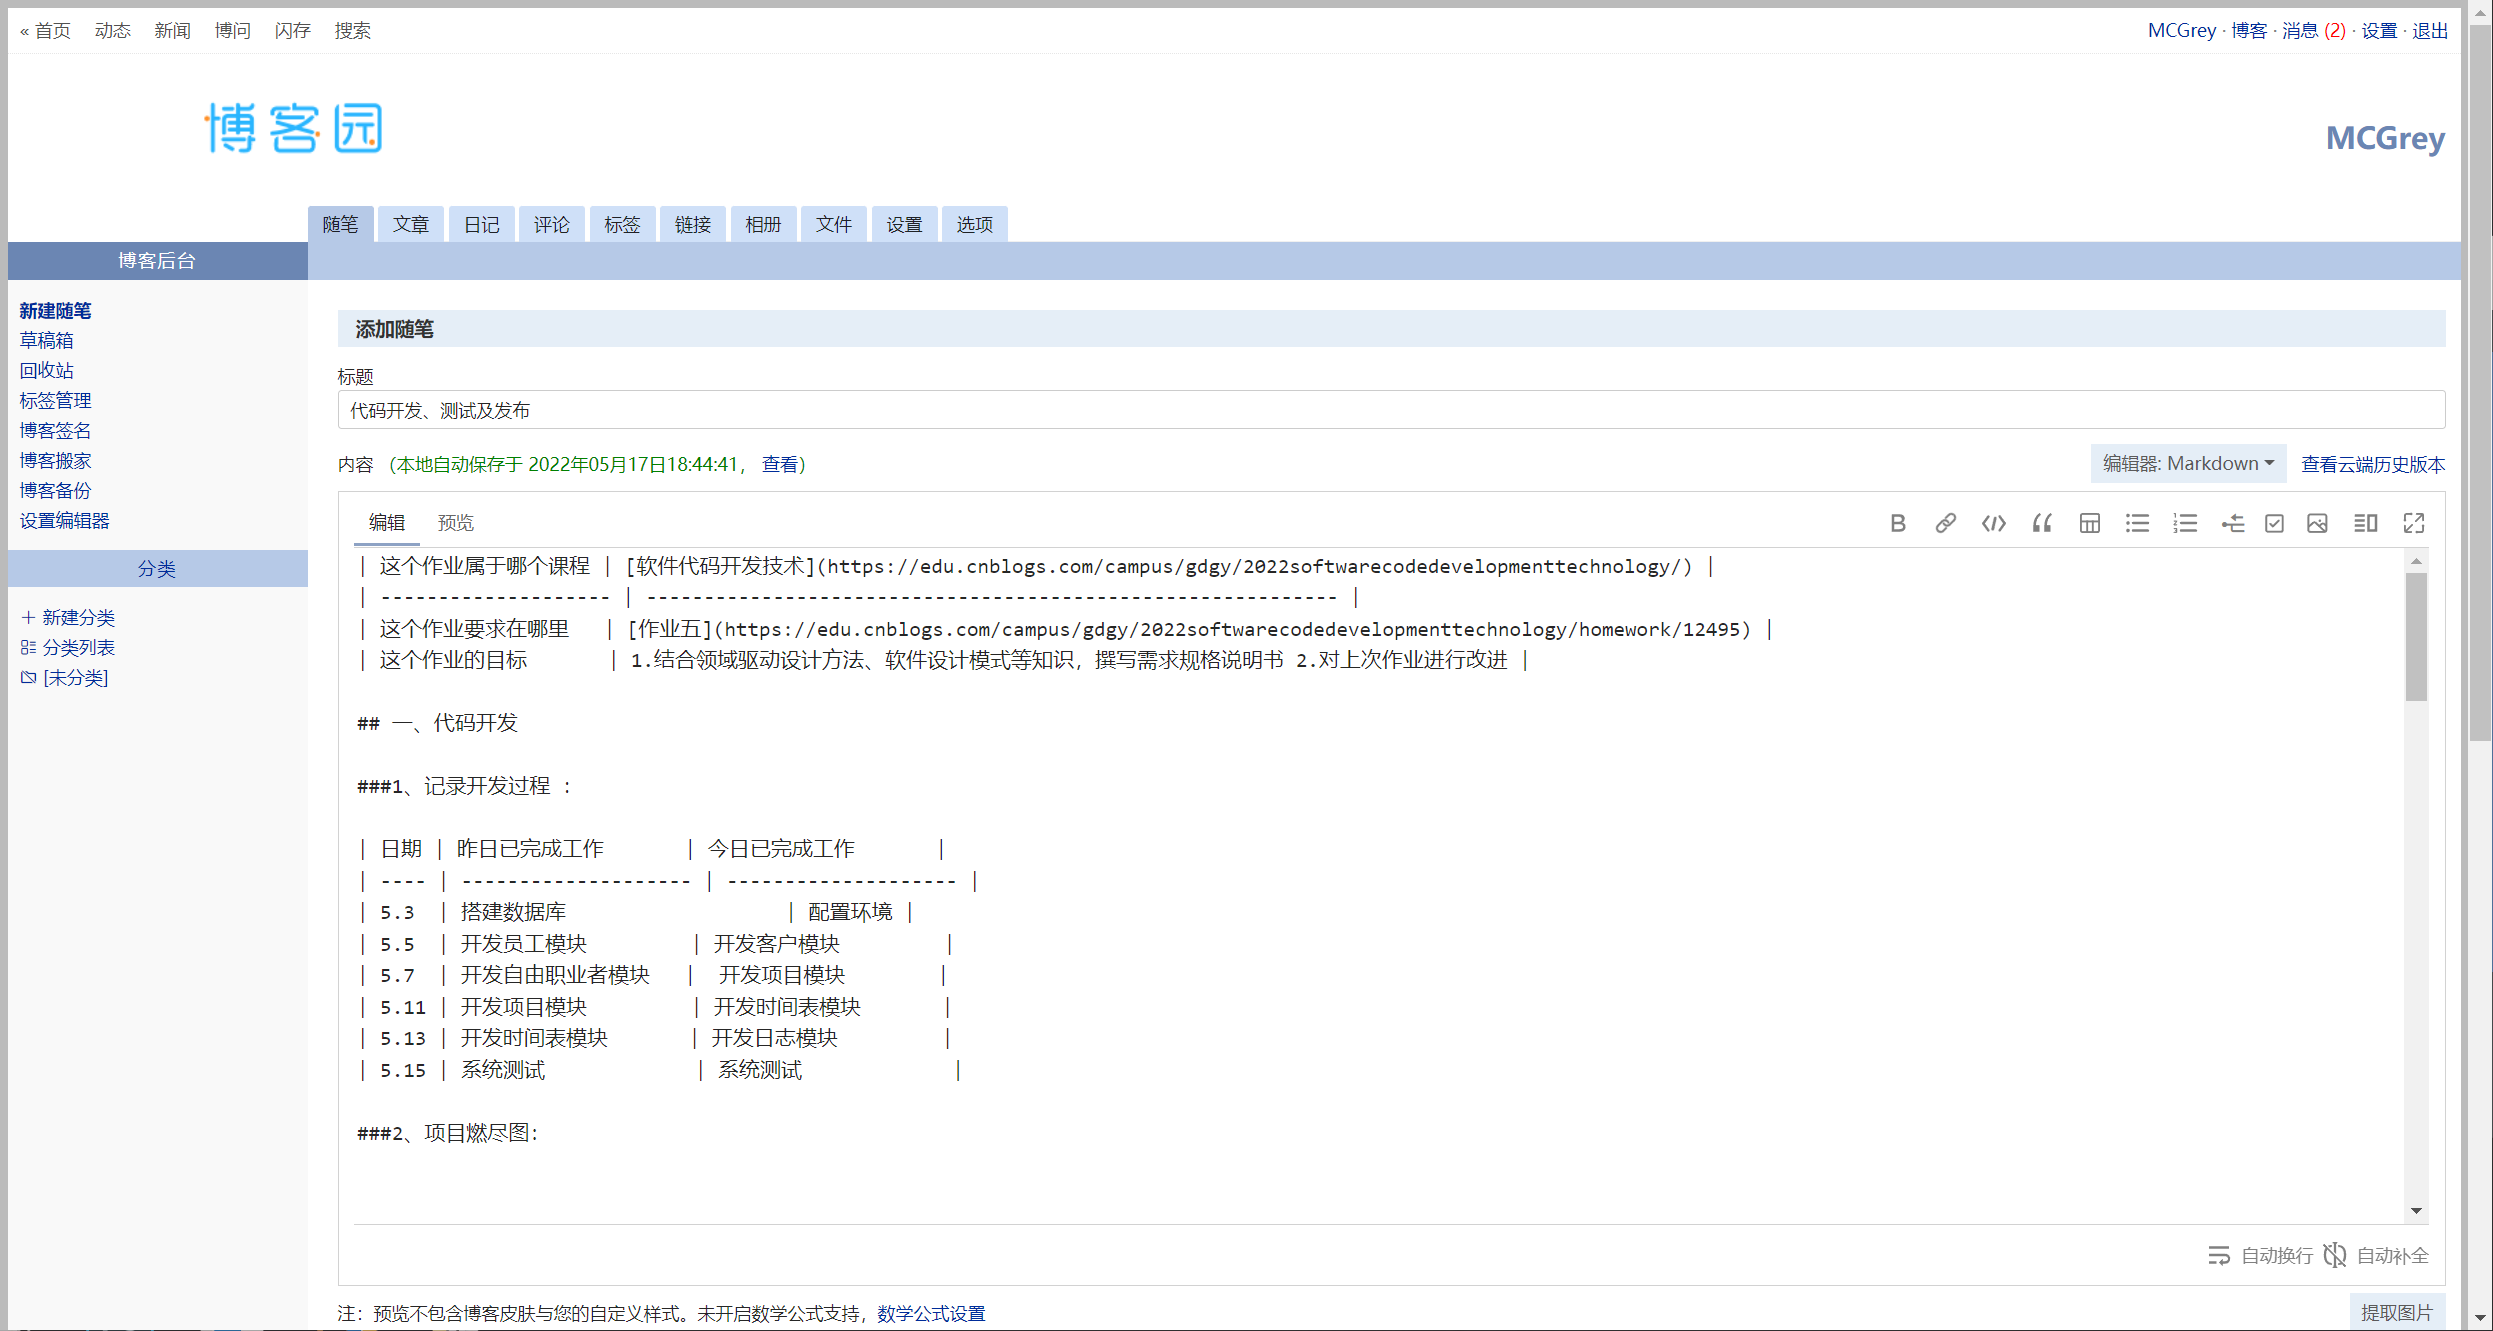Enter fullscreen editing mode
Screen dimensions: 2493x1331
click(x=2413, y=523)
